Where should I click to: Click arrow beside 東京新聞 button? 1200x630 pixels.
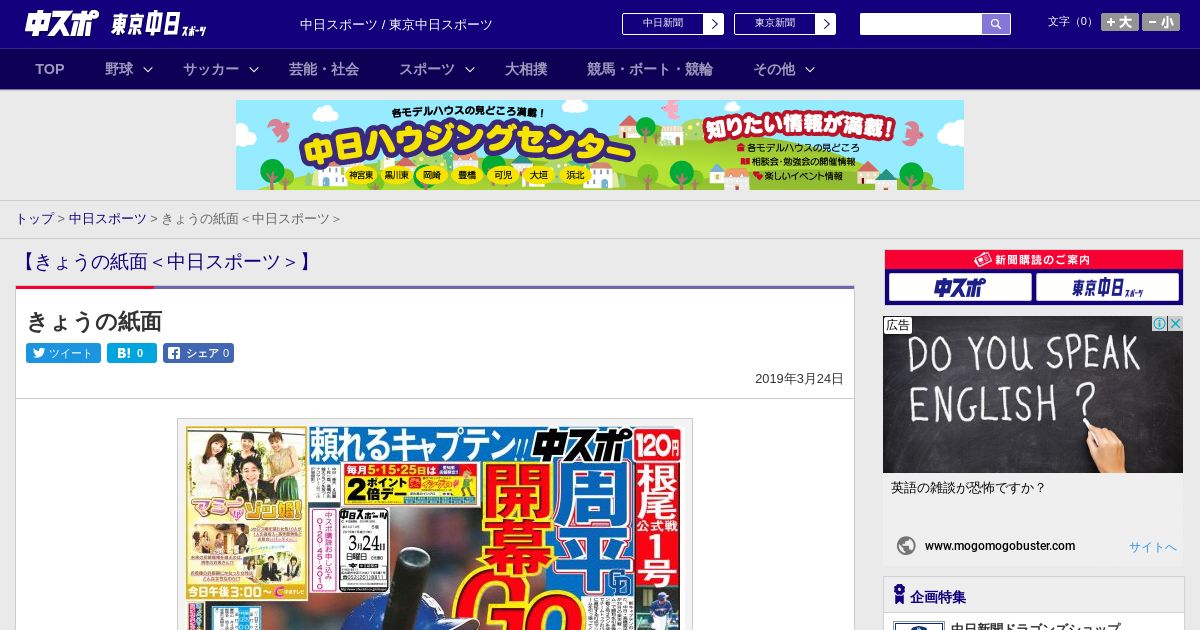826,24
